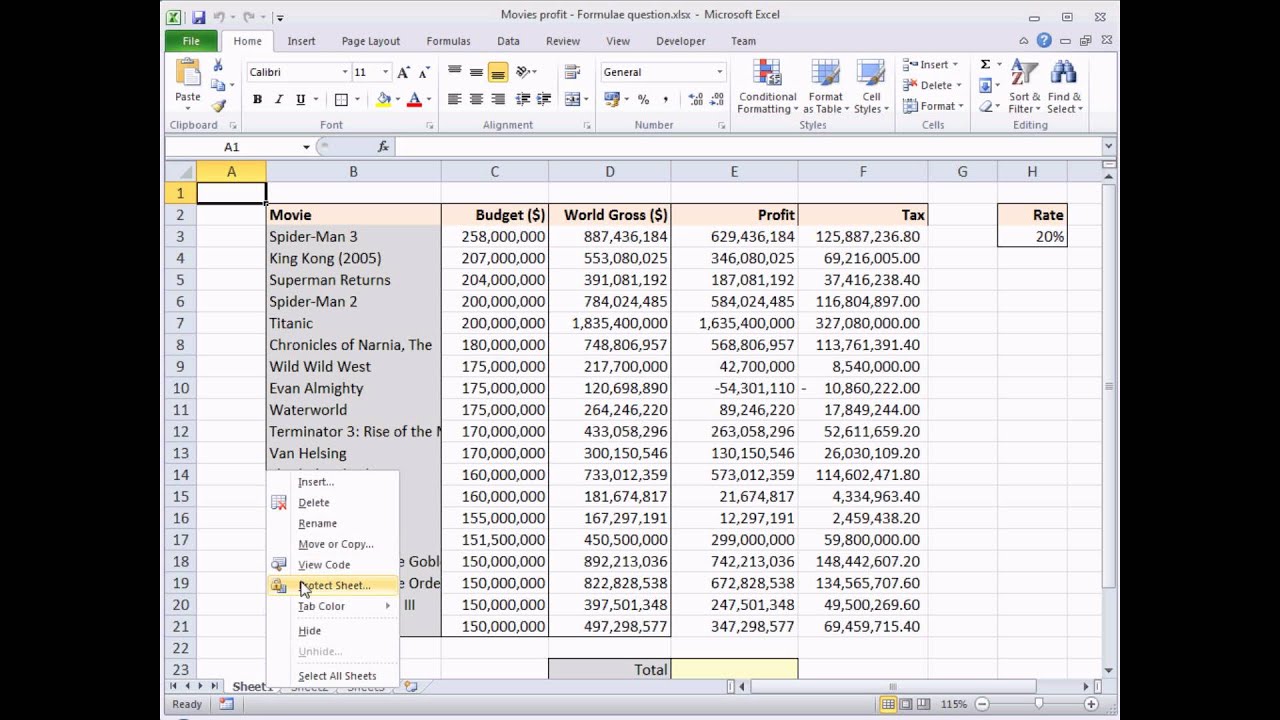Switch to the Developer tab
1280x720 pixels.
tap(680, 41)
